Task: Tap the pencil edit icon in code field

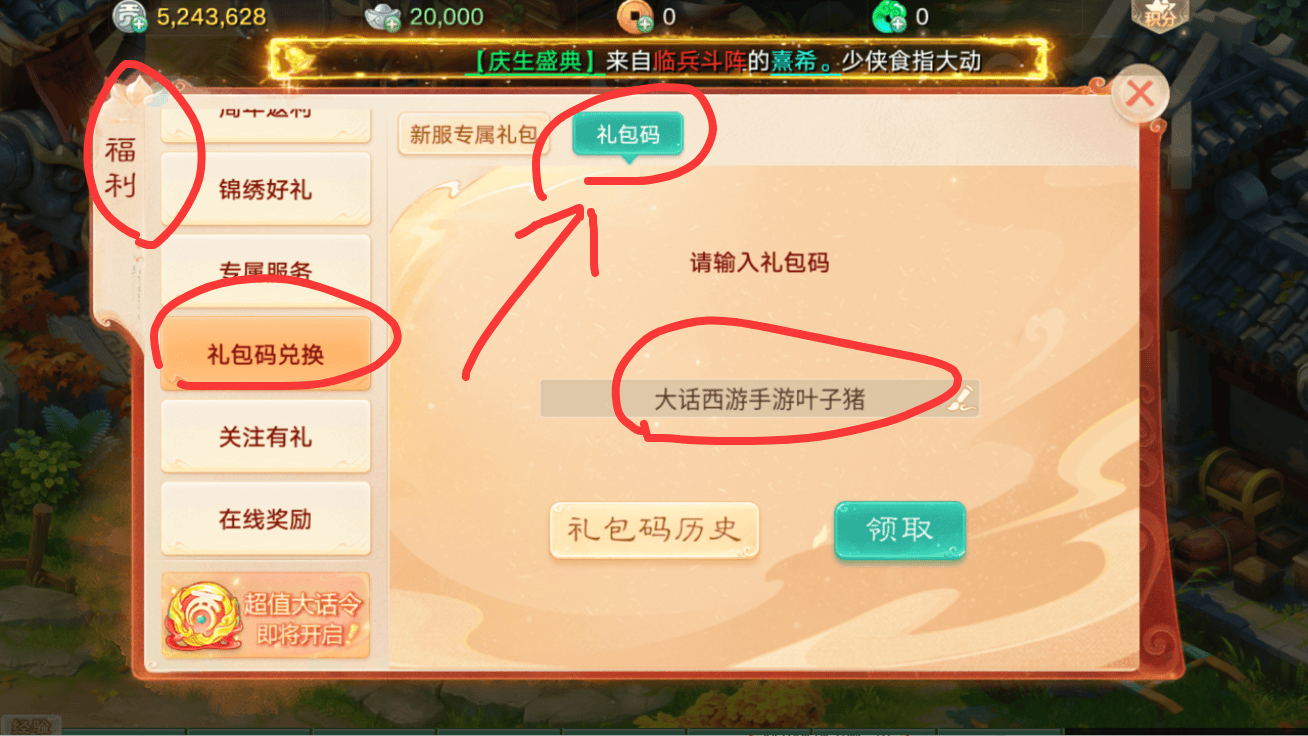Action: tap(960, 398)
